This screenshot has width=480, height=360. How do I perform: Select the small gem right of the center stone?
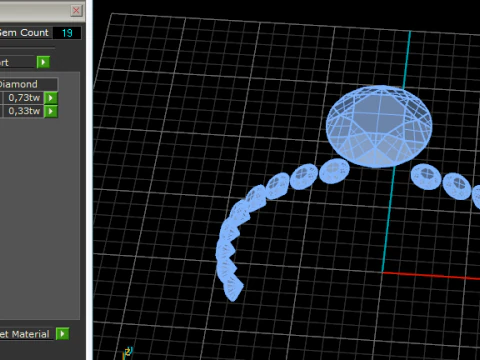click(x=426, y=176)
